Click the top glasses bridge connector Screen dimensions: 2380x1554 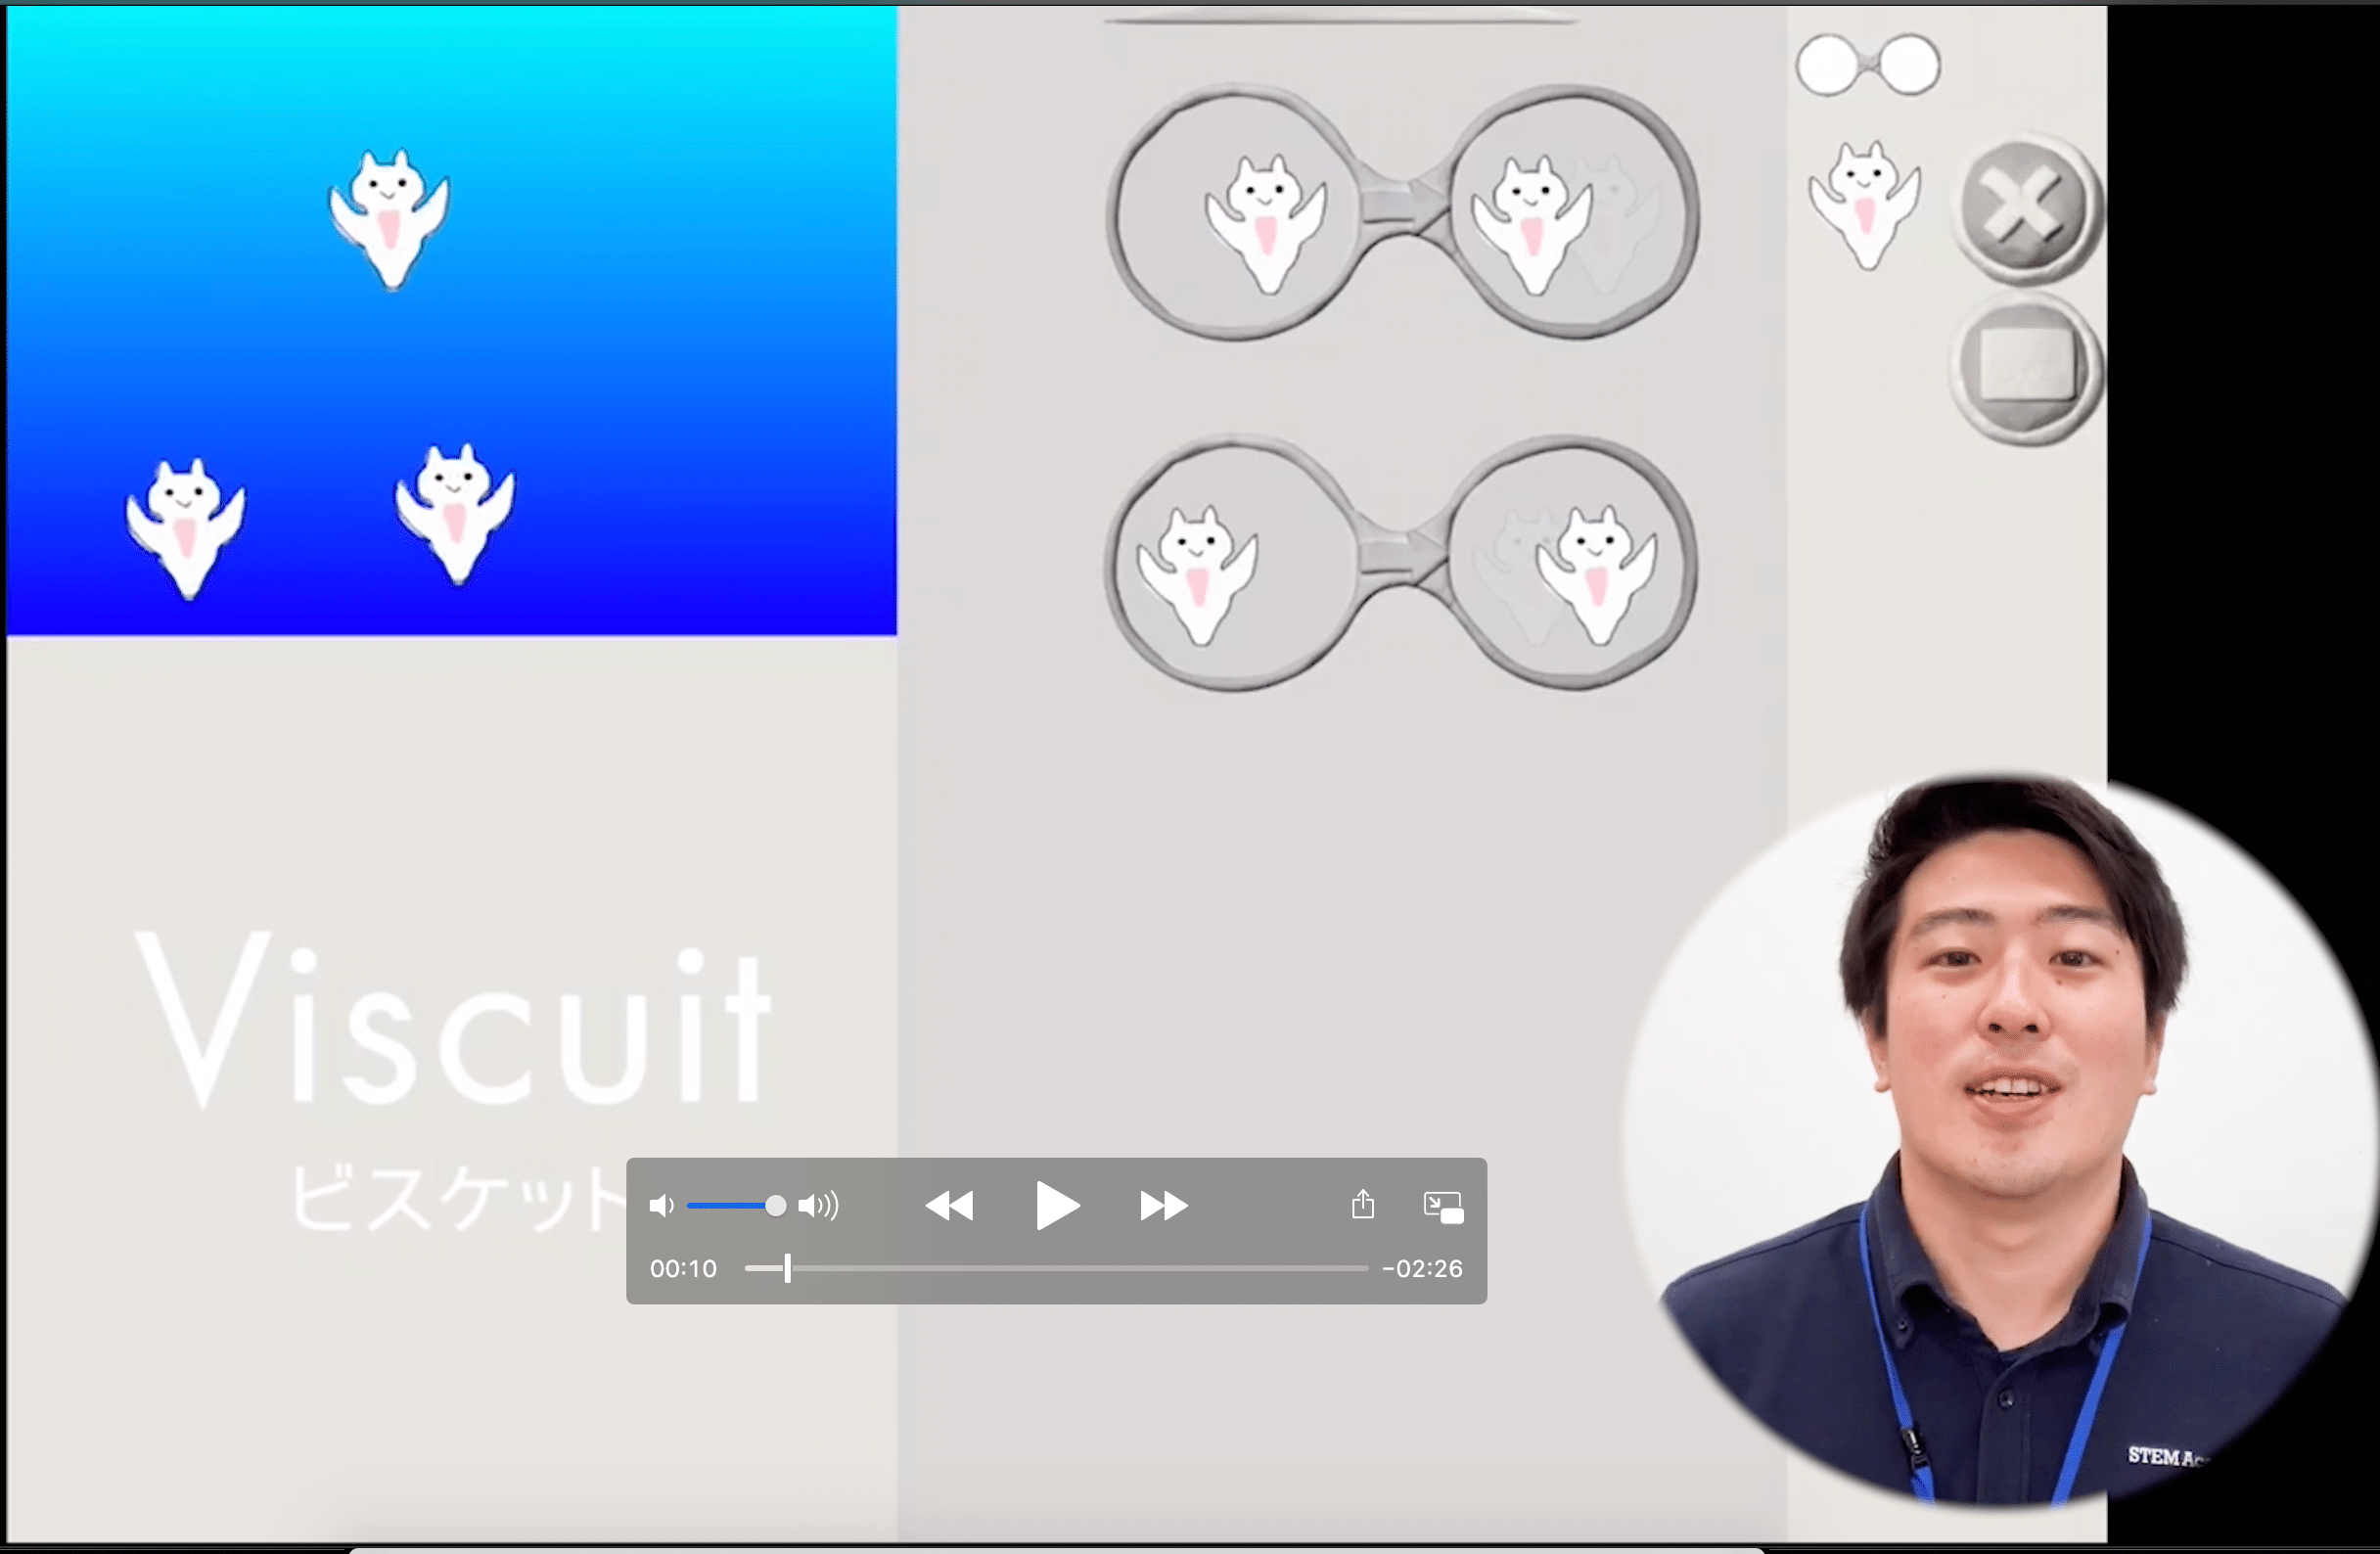coord(1405,205)
